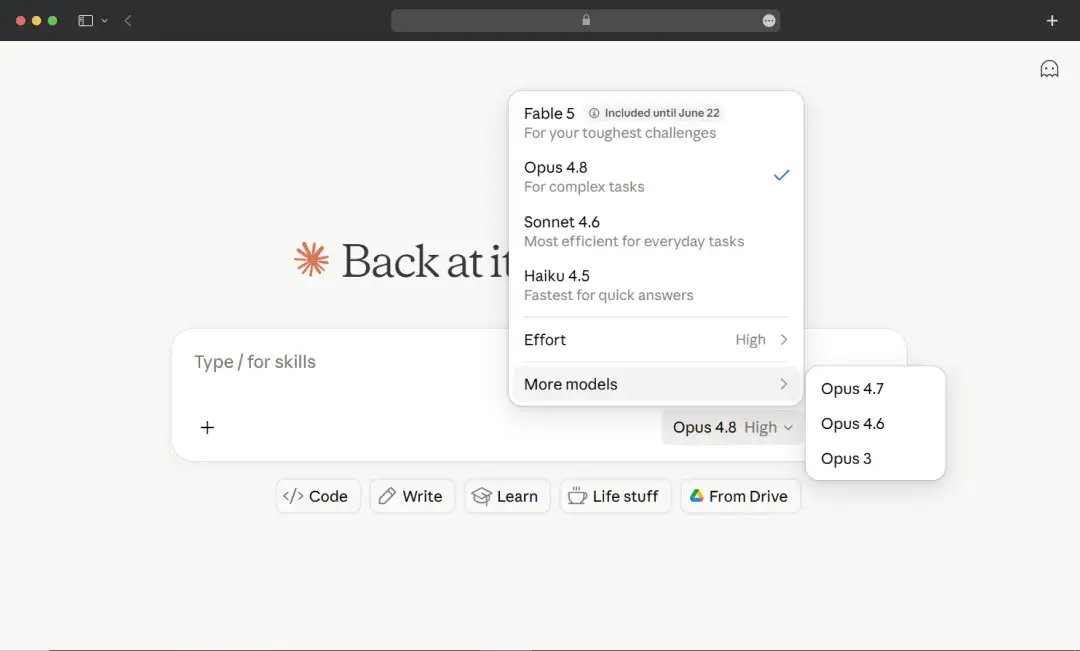Select the Sonnet 4.6 model
The image size is (1080, 651).
656,231
